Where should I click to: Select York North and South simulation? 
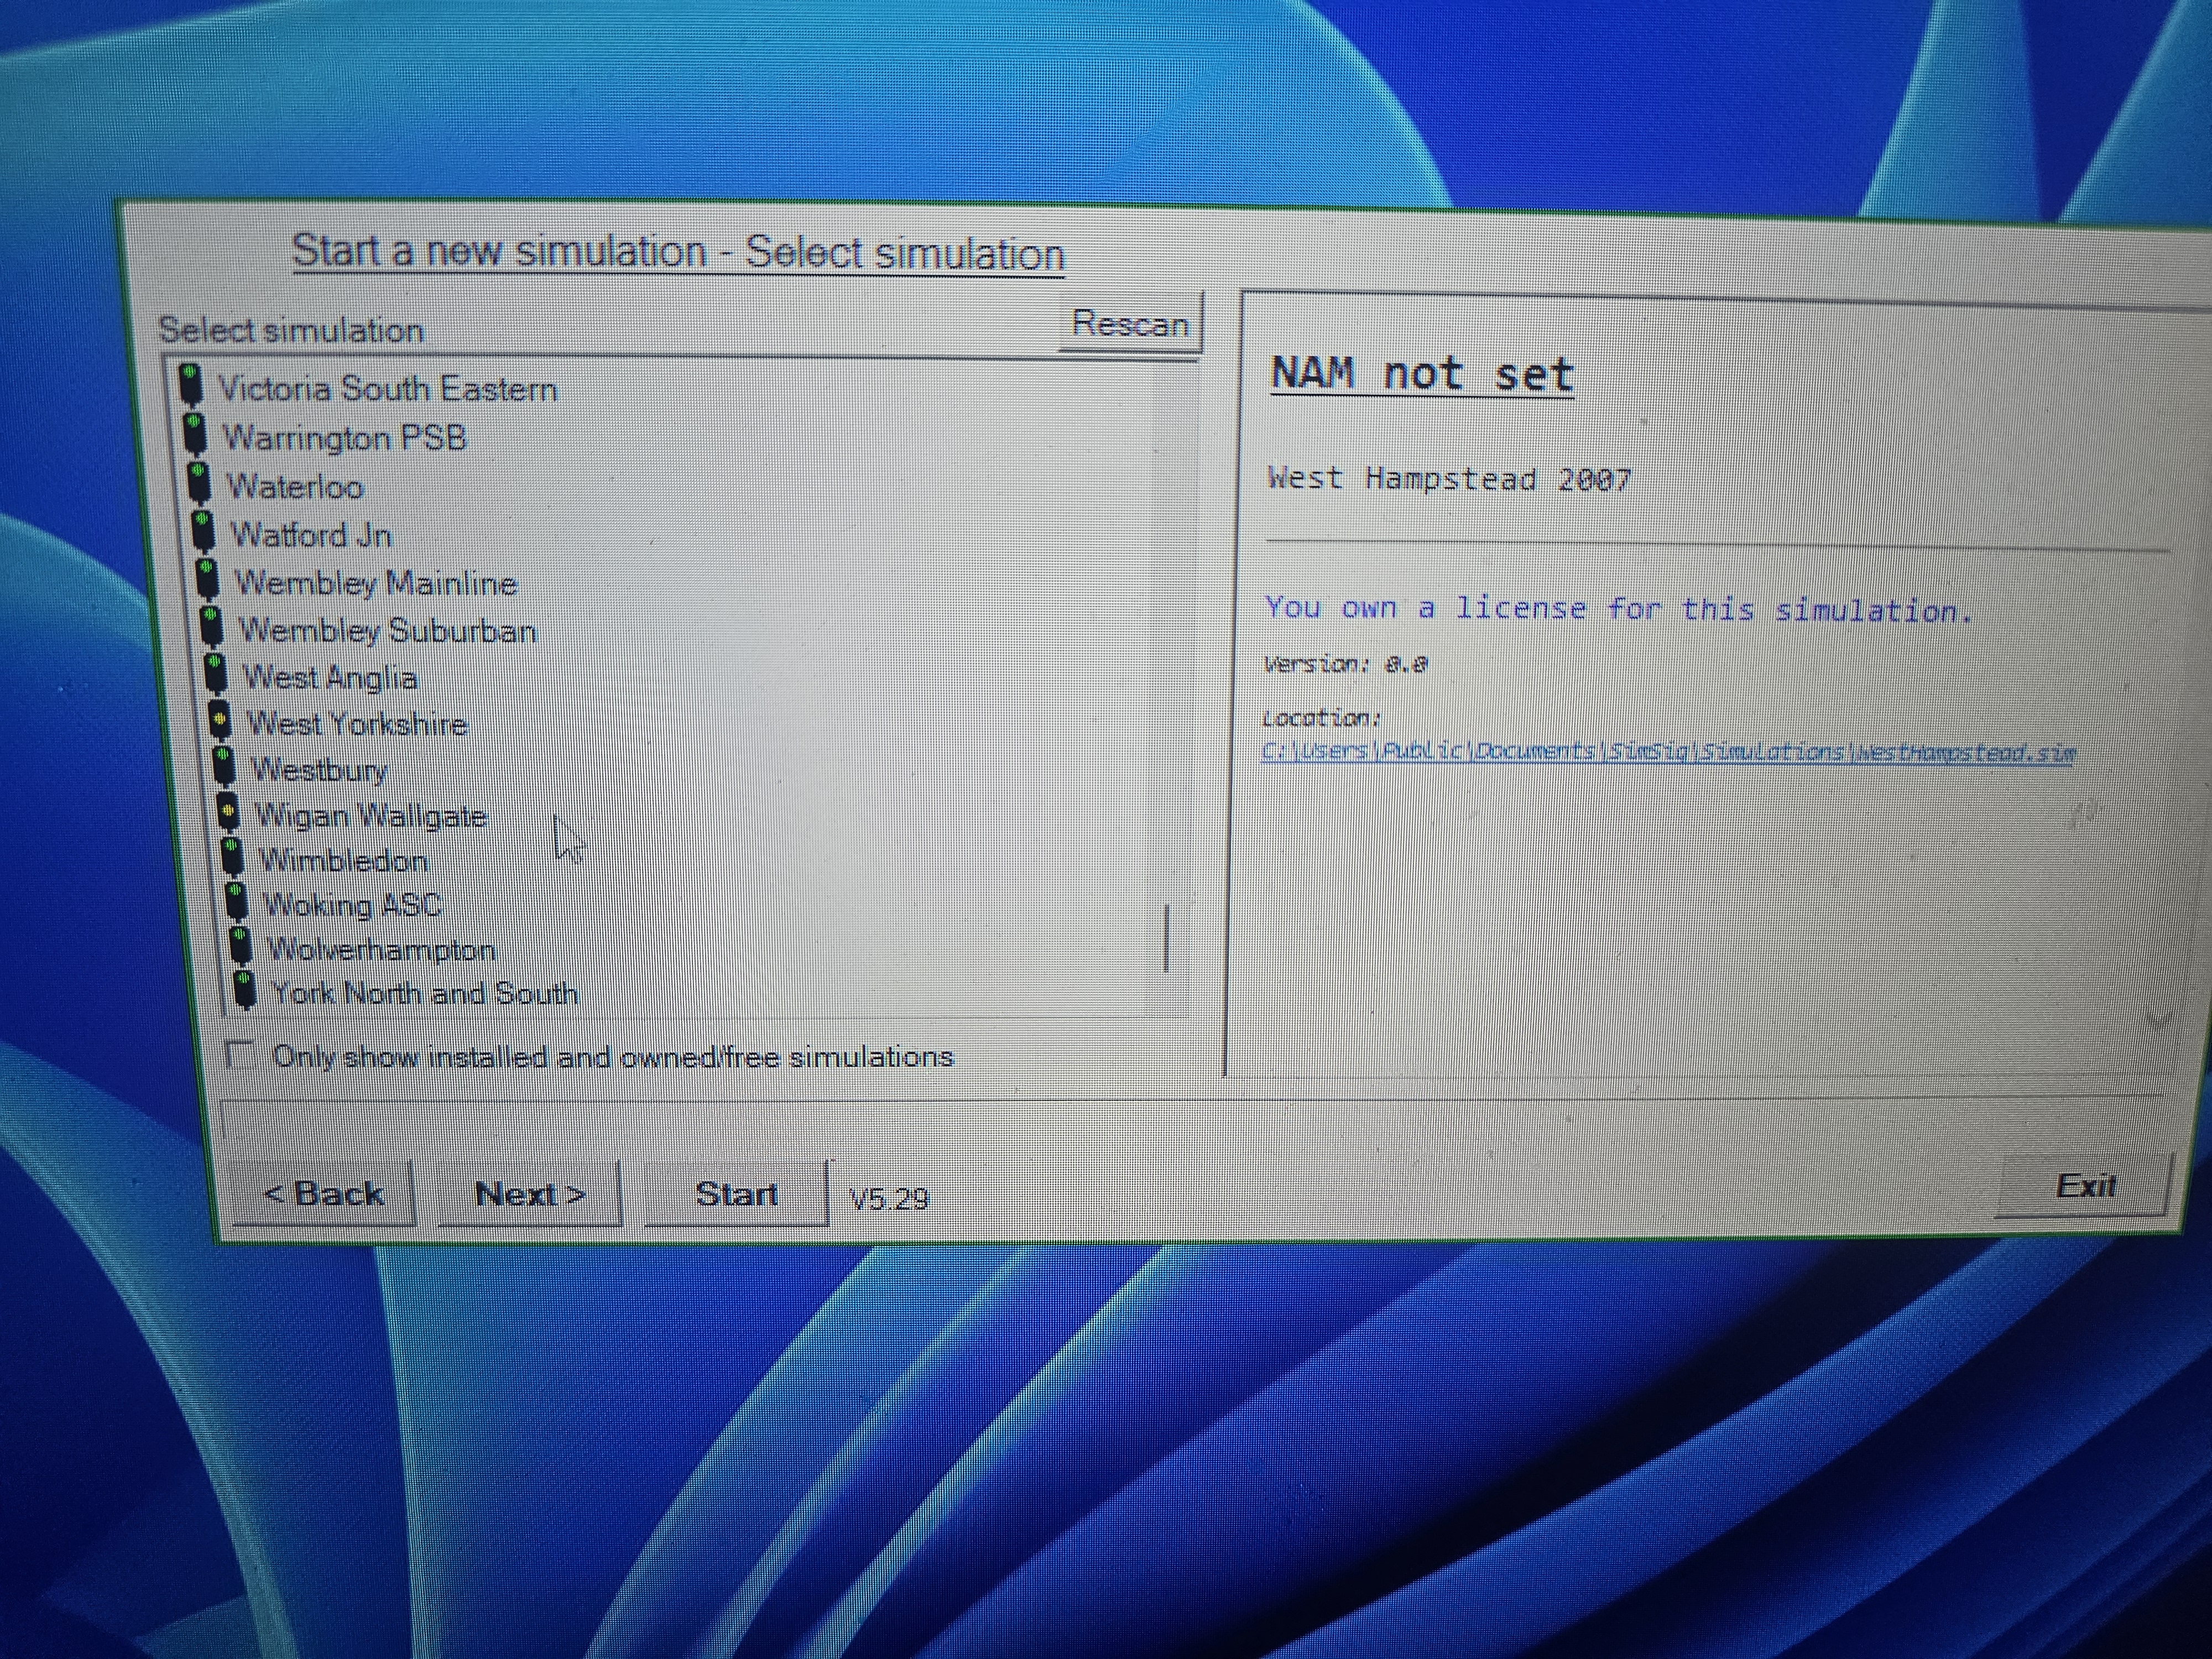click(x=426, y=994)
